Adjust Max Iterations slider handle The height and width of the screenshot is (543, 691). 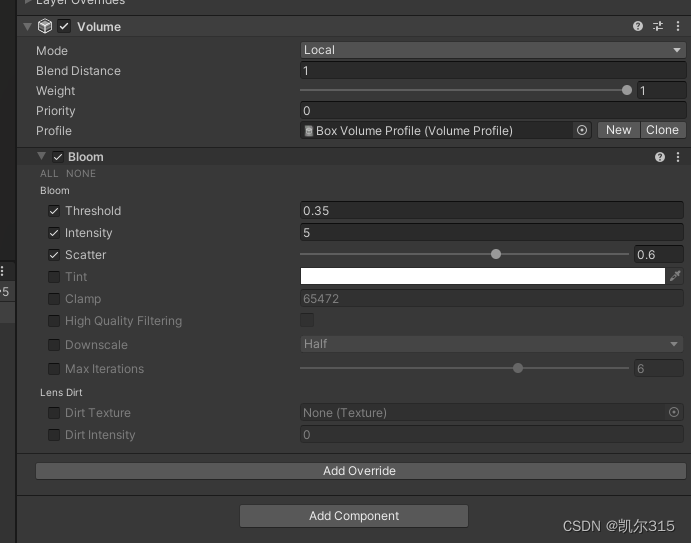click(x=518, y=368)
